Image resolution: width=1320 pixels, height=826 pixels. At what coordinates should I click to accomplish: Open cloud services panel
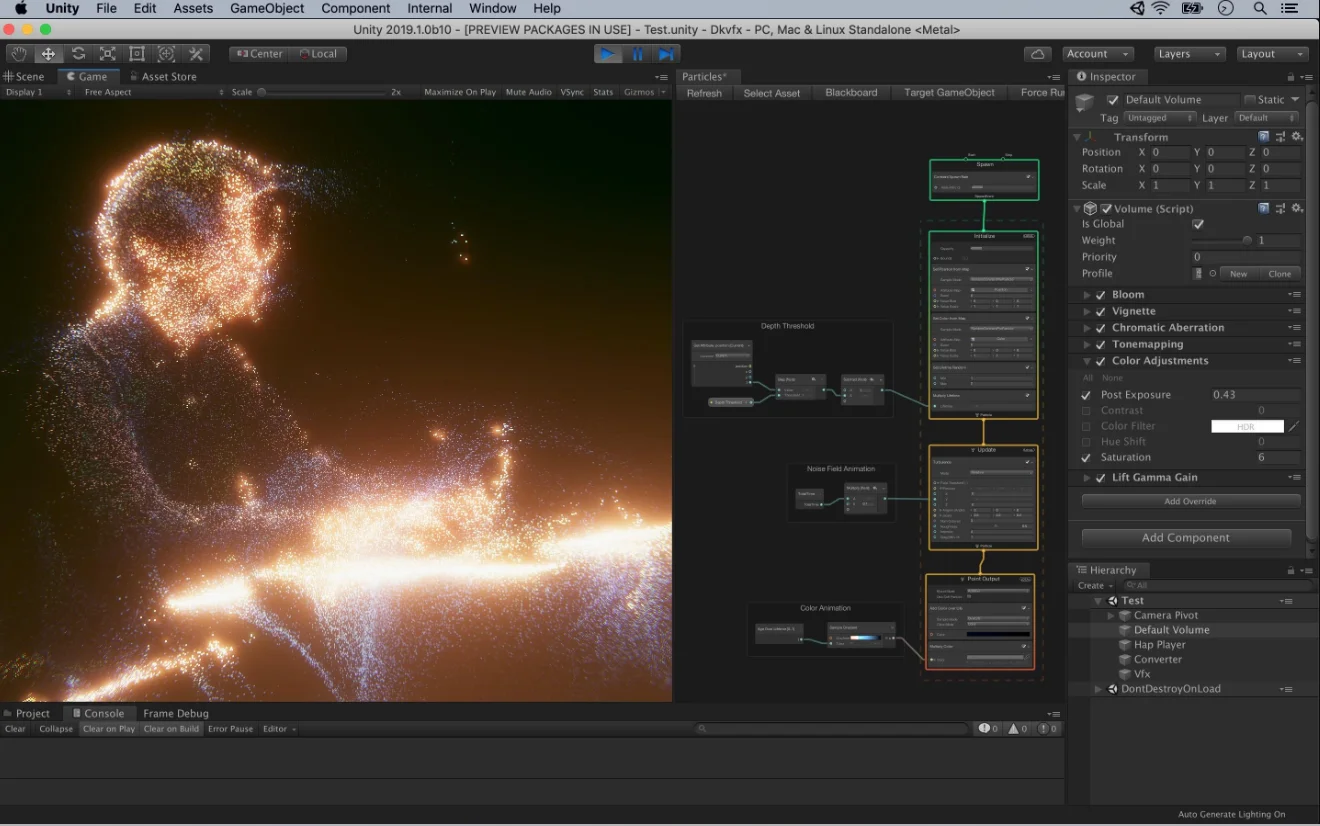(x=1038, y=54)
